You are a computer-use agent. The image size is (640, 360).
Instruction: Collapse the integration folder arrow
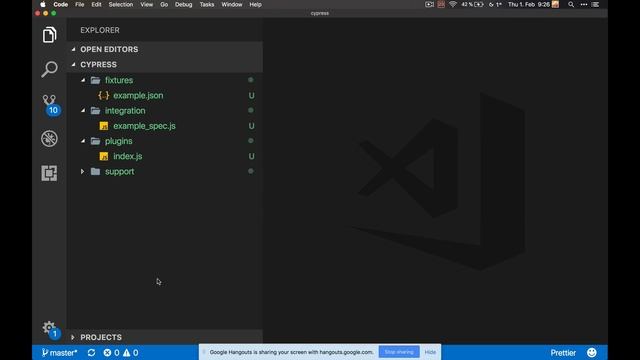click(x=83, y=111)
